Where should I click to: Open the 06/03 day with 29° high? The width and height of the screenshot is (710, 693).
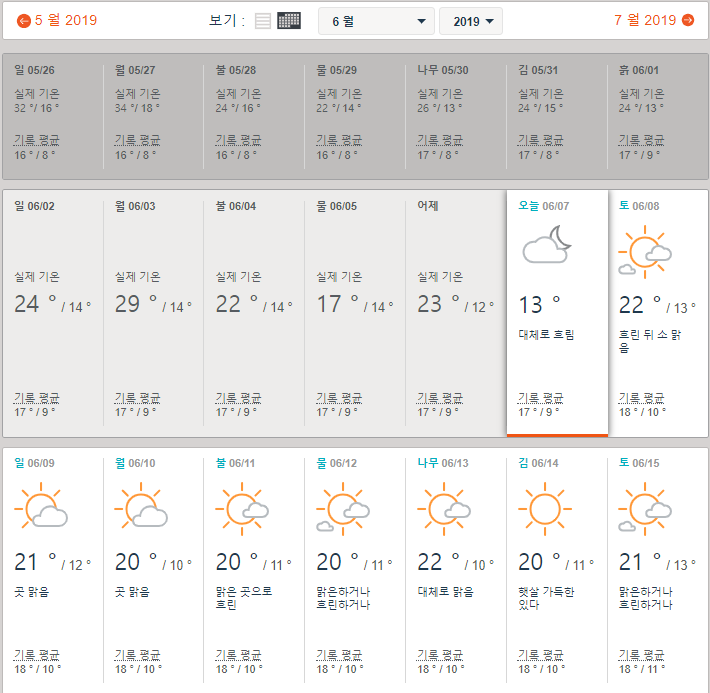coord(153,310)
